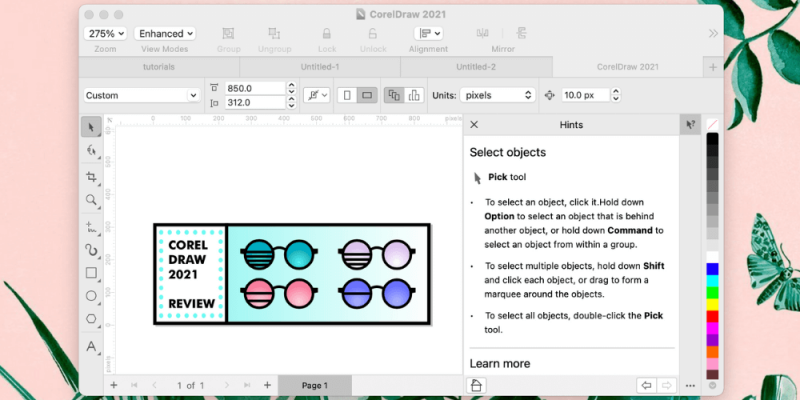This screenshot has width=800, height=400.
Task: Toggle the Hints docker tab icon
Action: tap(689, 125)
